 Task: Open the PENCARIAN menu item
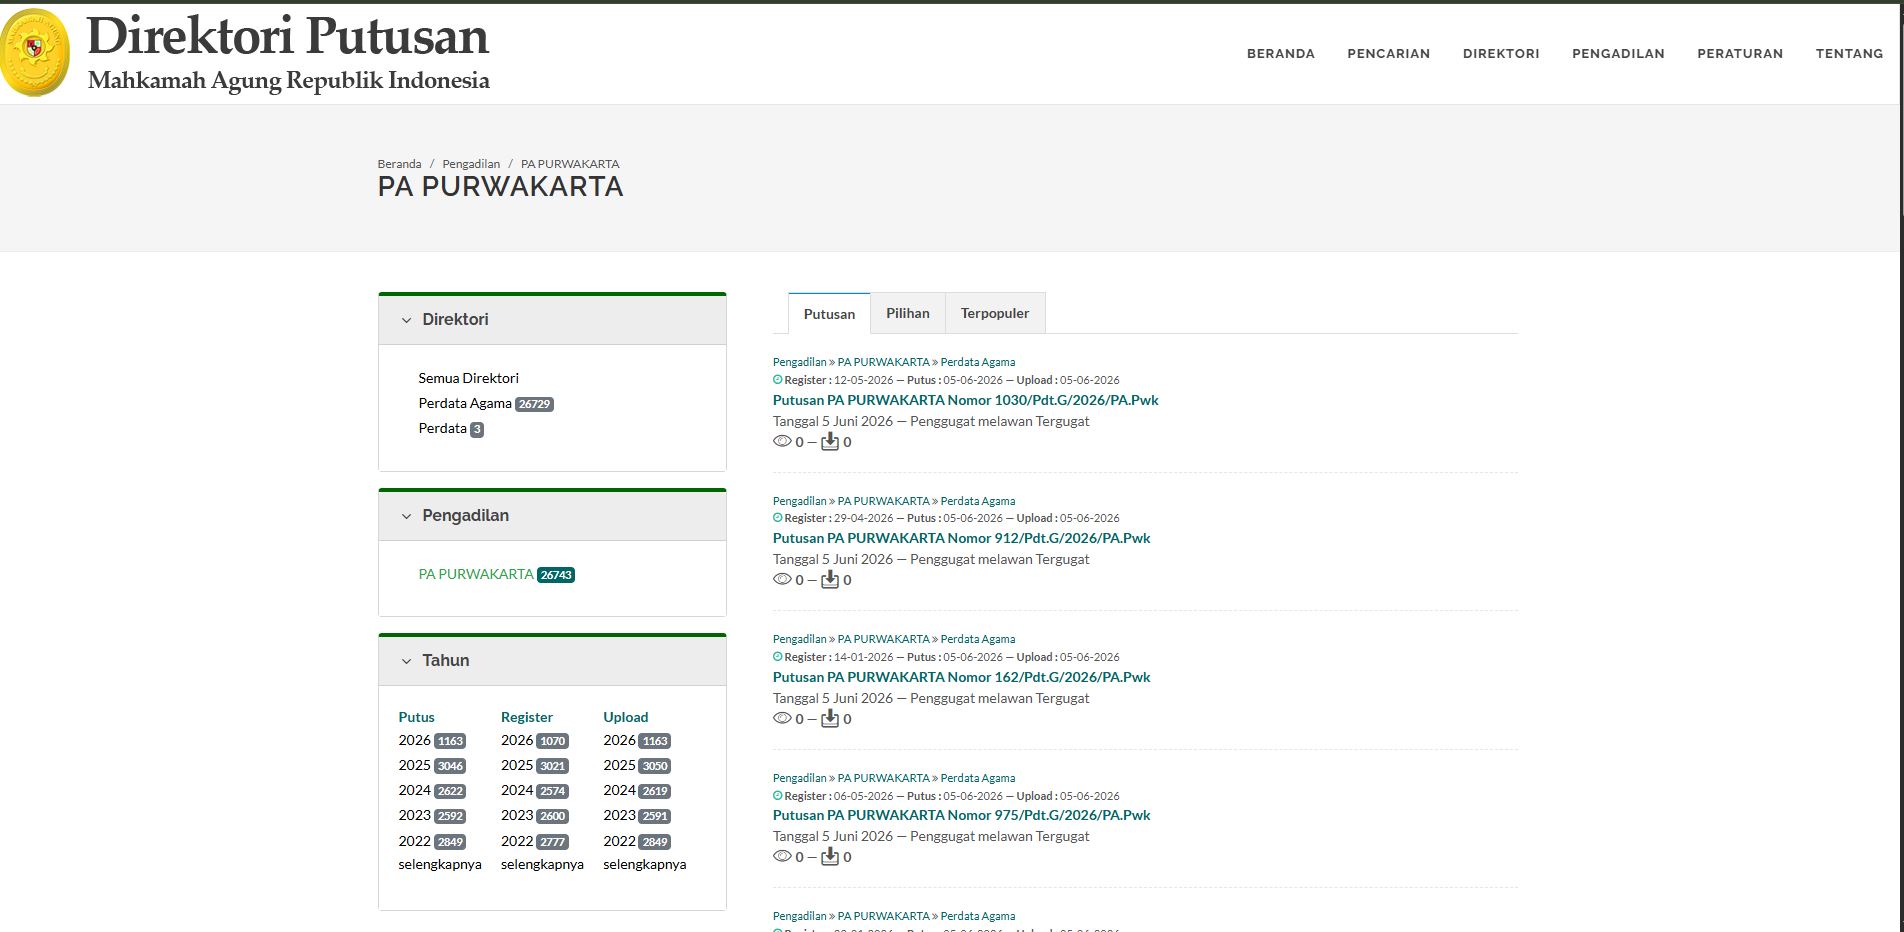click(1389, 54)
